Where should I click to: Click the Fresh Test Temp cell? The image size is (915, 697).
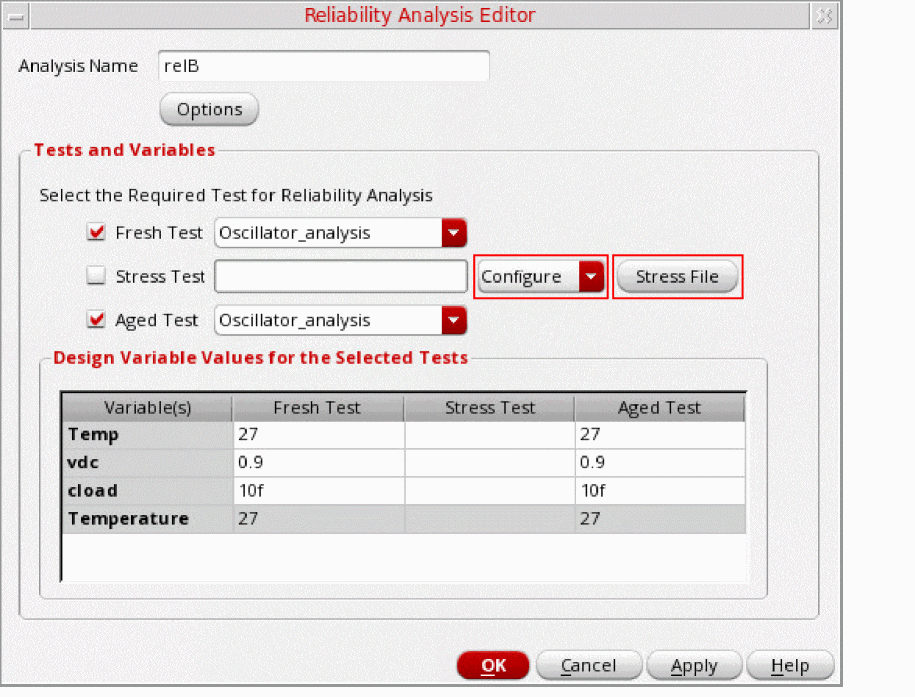tap(318, 435)
